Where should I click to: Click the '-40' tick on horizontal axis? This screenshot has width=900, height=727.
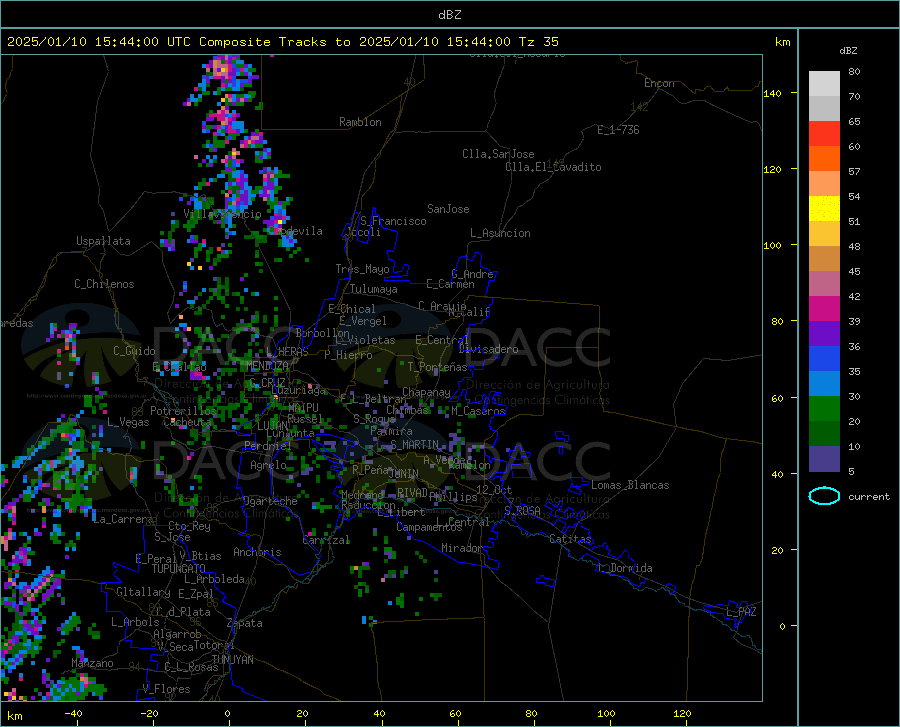tap(73, 713)
